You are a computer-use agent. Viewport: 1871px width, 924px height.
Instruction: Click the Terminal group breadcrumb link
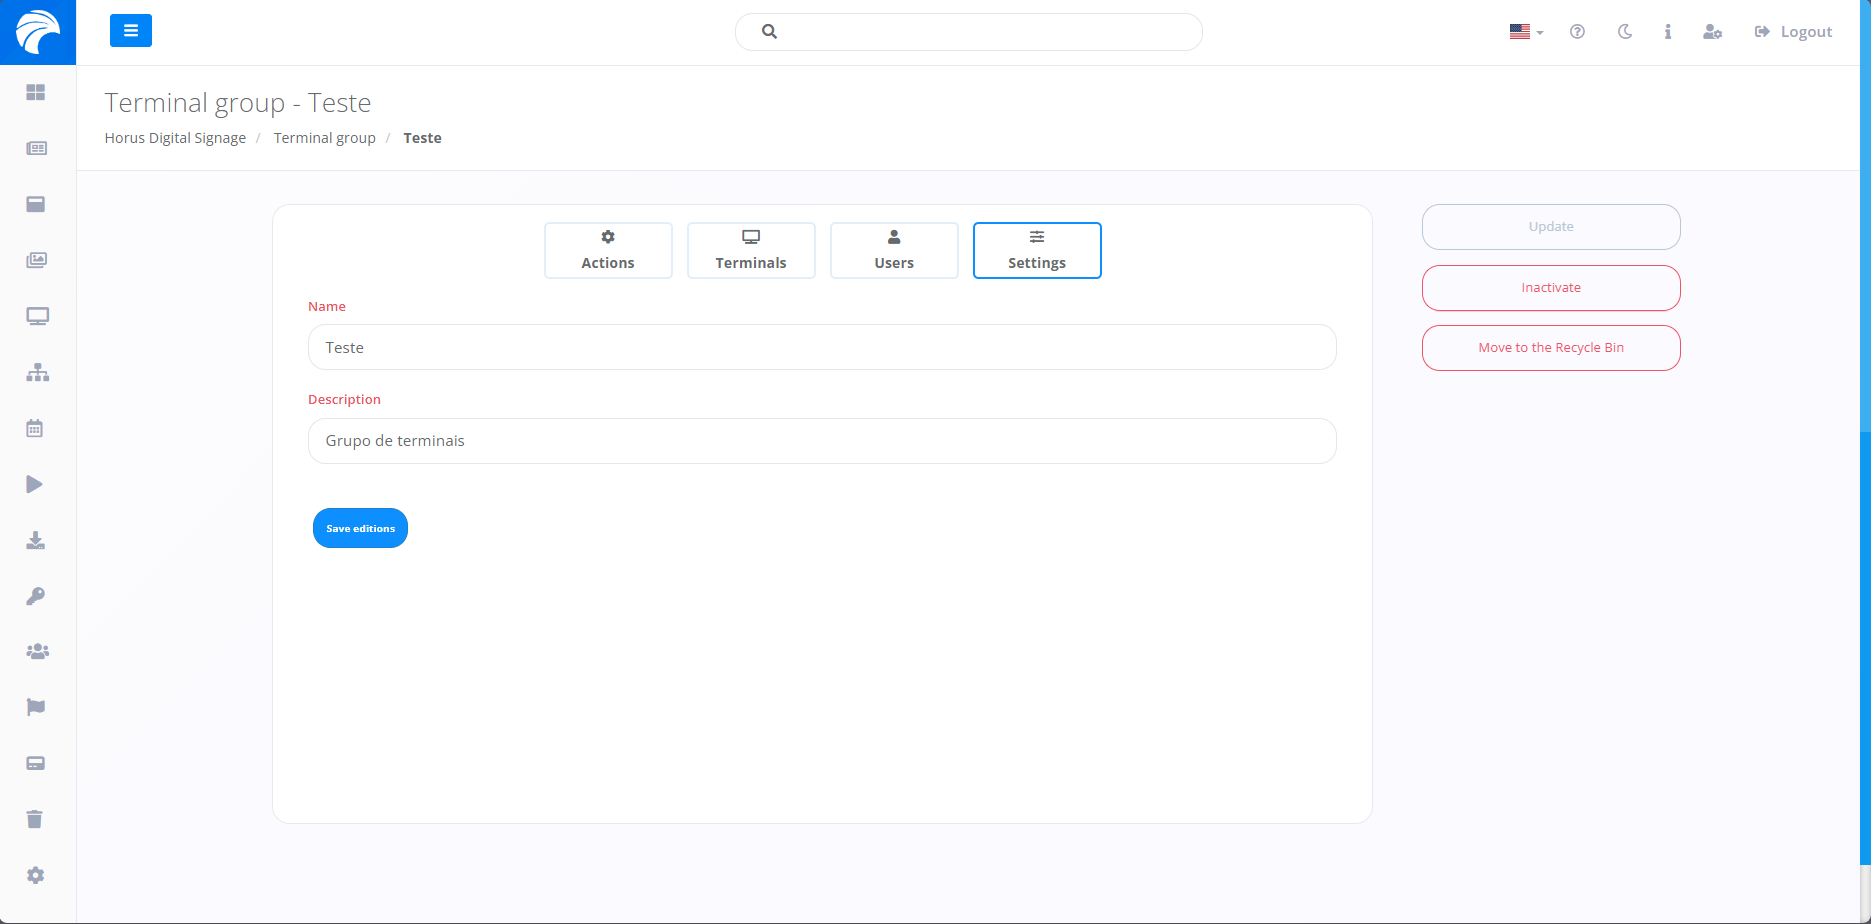pyautogui.click(x=324, y=138)
